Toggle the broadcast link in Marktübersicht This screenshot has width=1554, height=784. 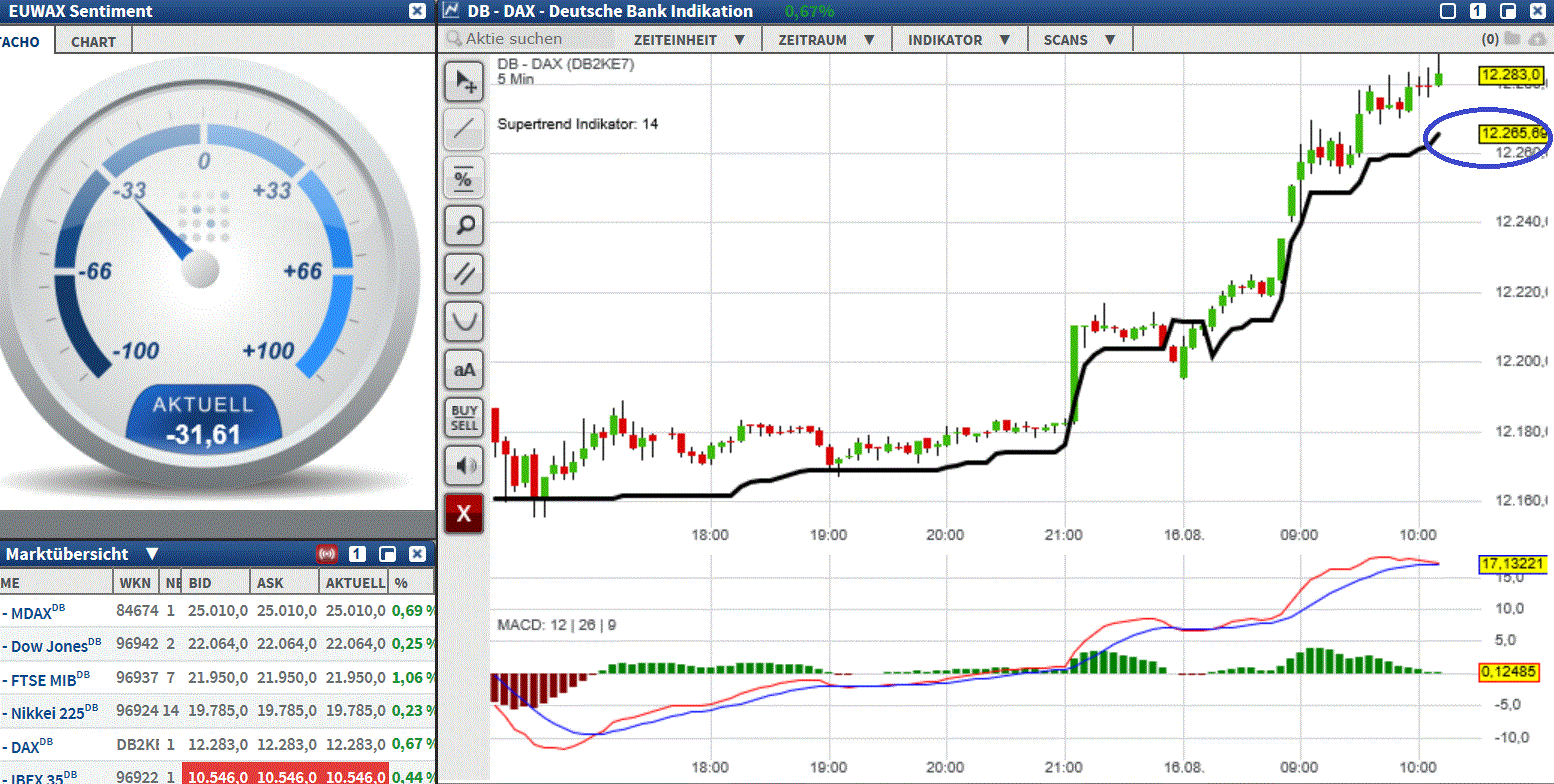(x=326, y=553)
